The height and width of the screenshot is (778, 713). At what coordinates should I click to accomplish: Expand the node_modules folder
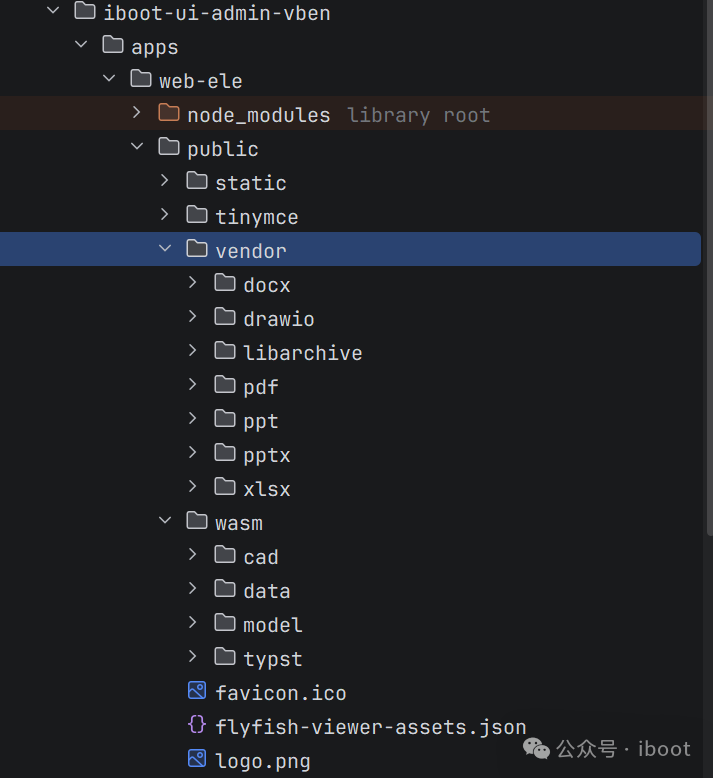(137, 113)
